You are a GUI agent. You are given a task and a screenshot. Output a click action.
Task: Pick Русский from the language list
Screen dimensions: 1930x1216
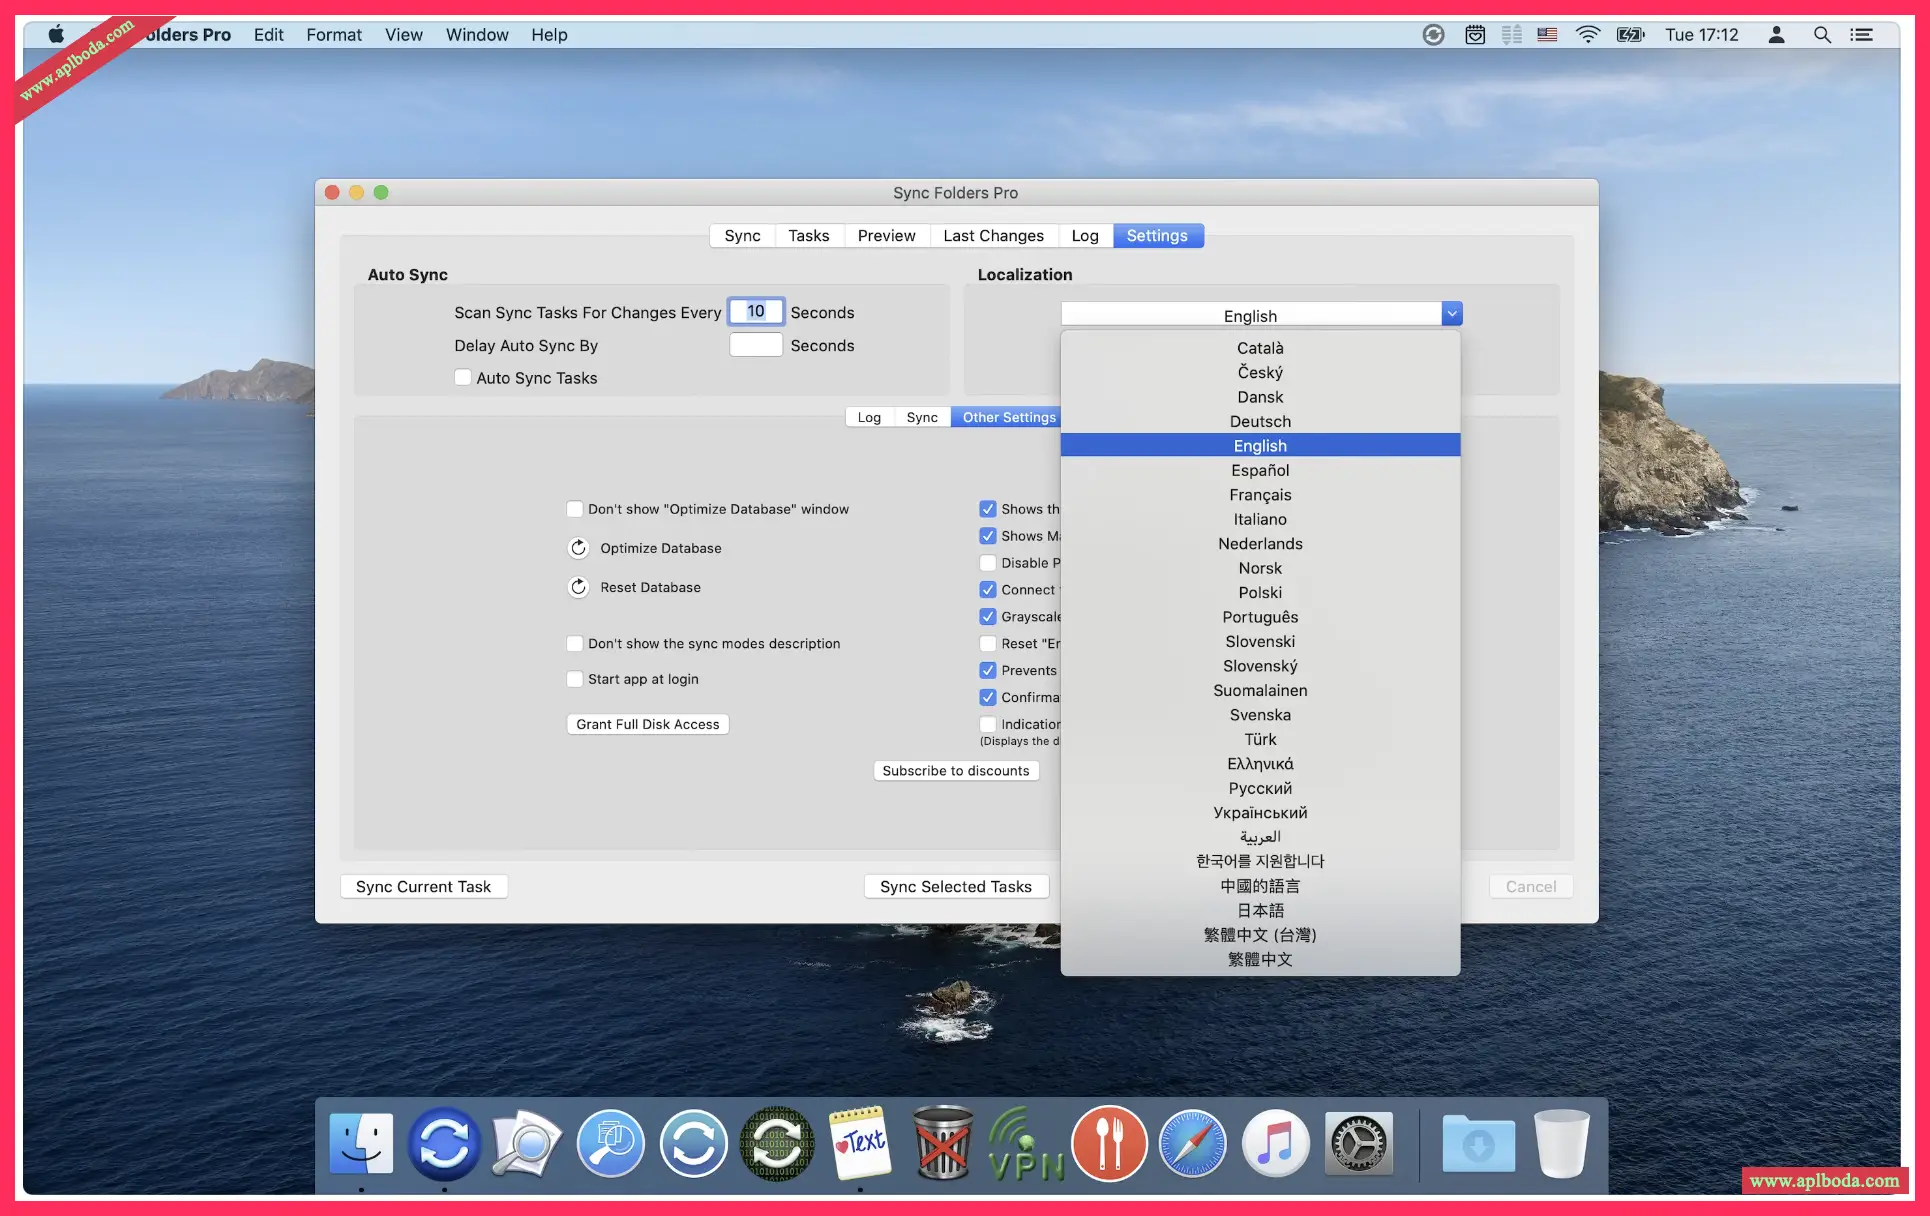(x=1260, y=789)
